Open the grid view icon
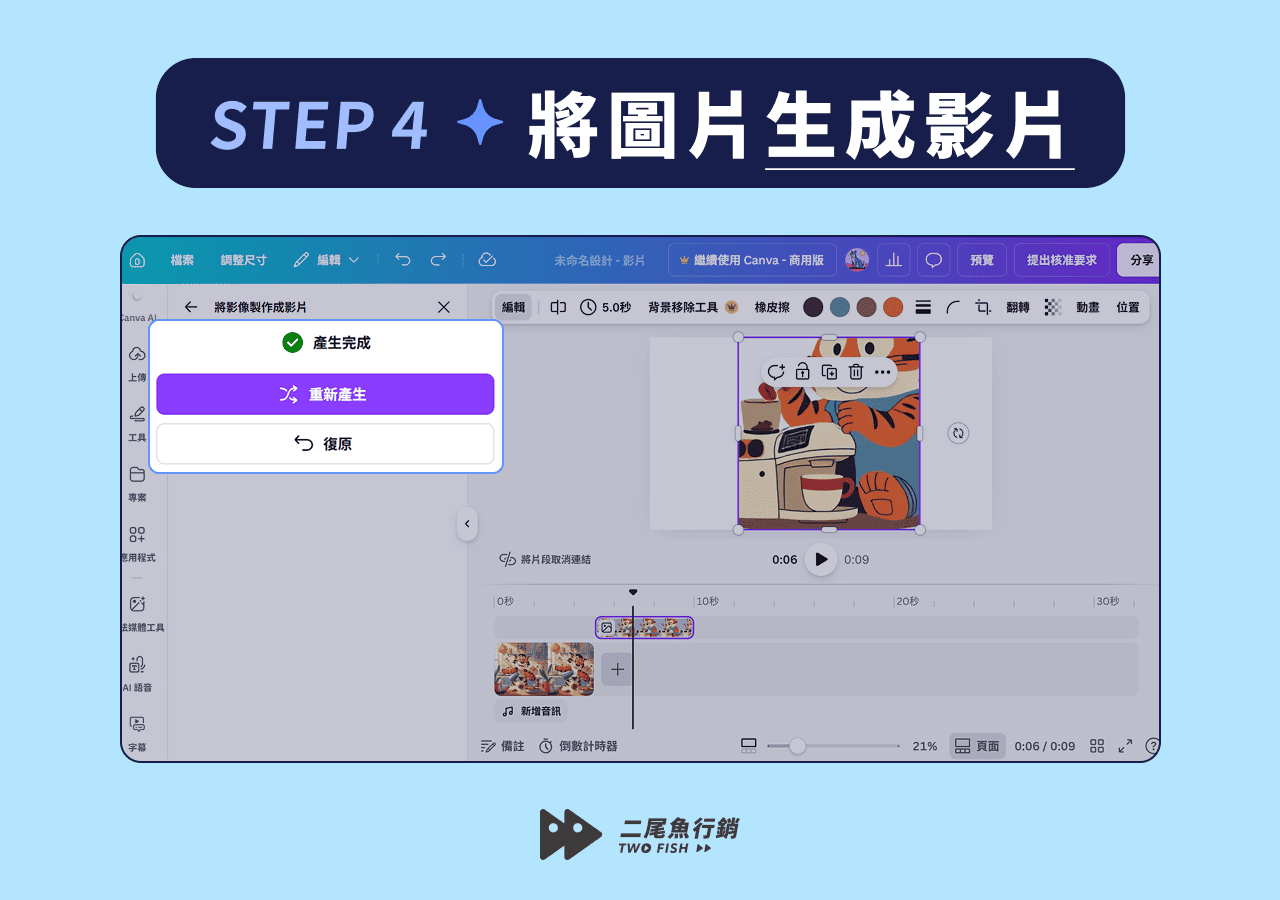 coord(1097,746)
